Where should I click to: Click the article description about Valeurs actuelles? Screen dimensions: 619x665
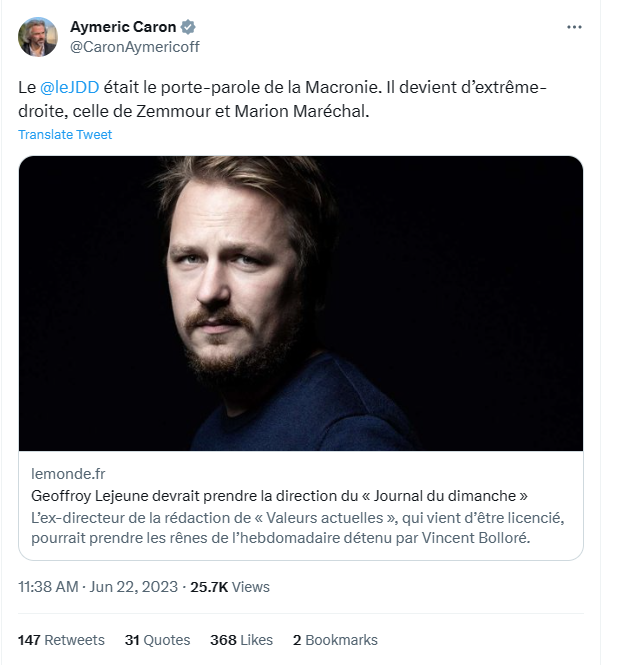coord(298,528)
